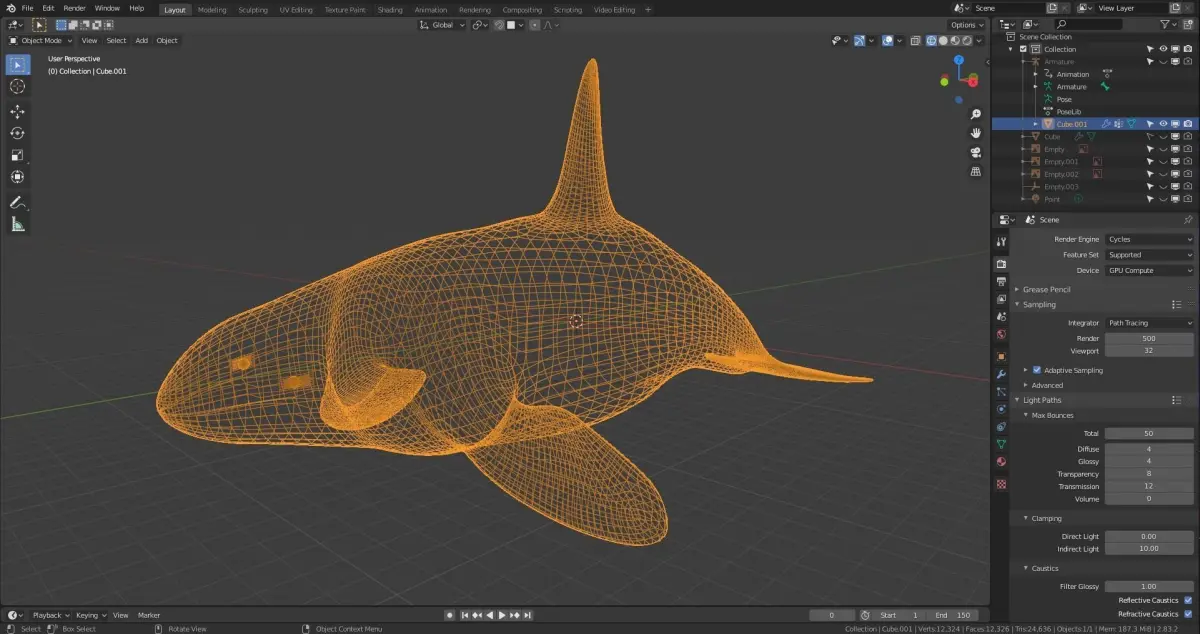Select the Measure tool
This screenshot has width=1200, height=634.
[17, 224]
